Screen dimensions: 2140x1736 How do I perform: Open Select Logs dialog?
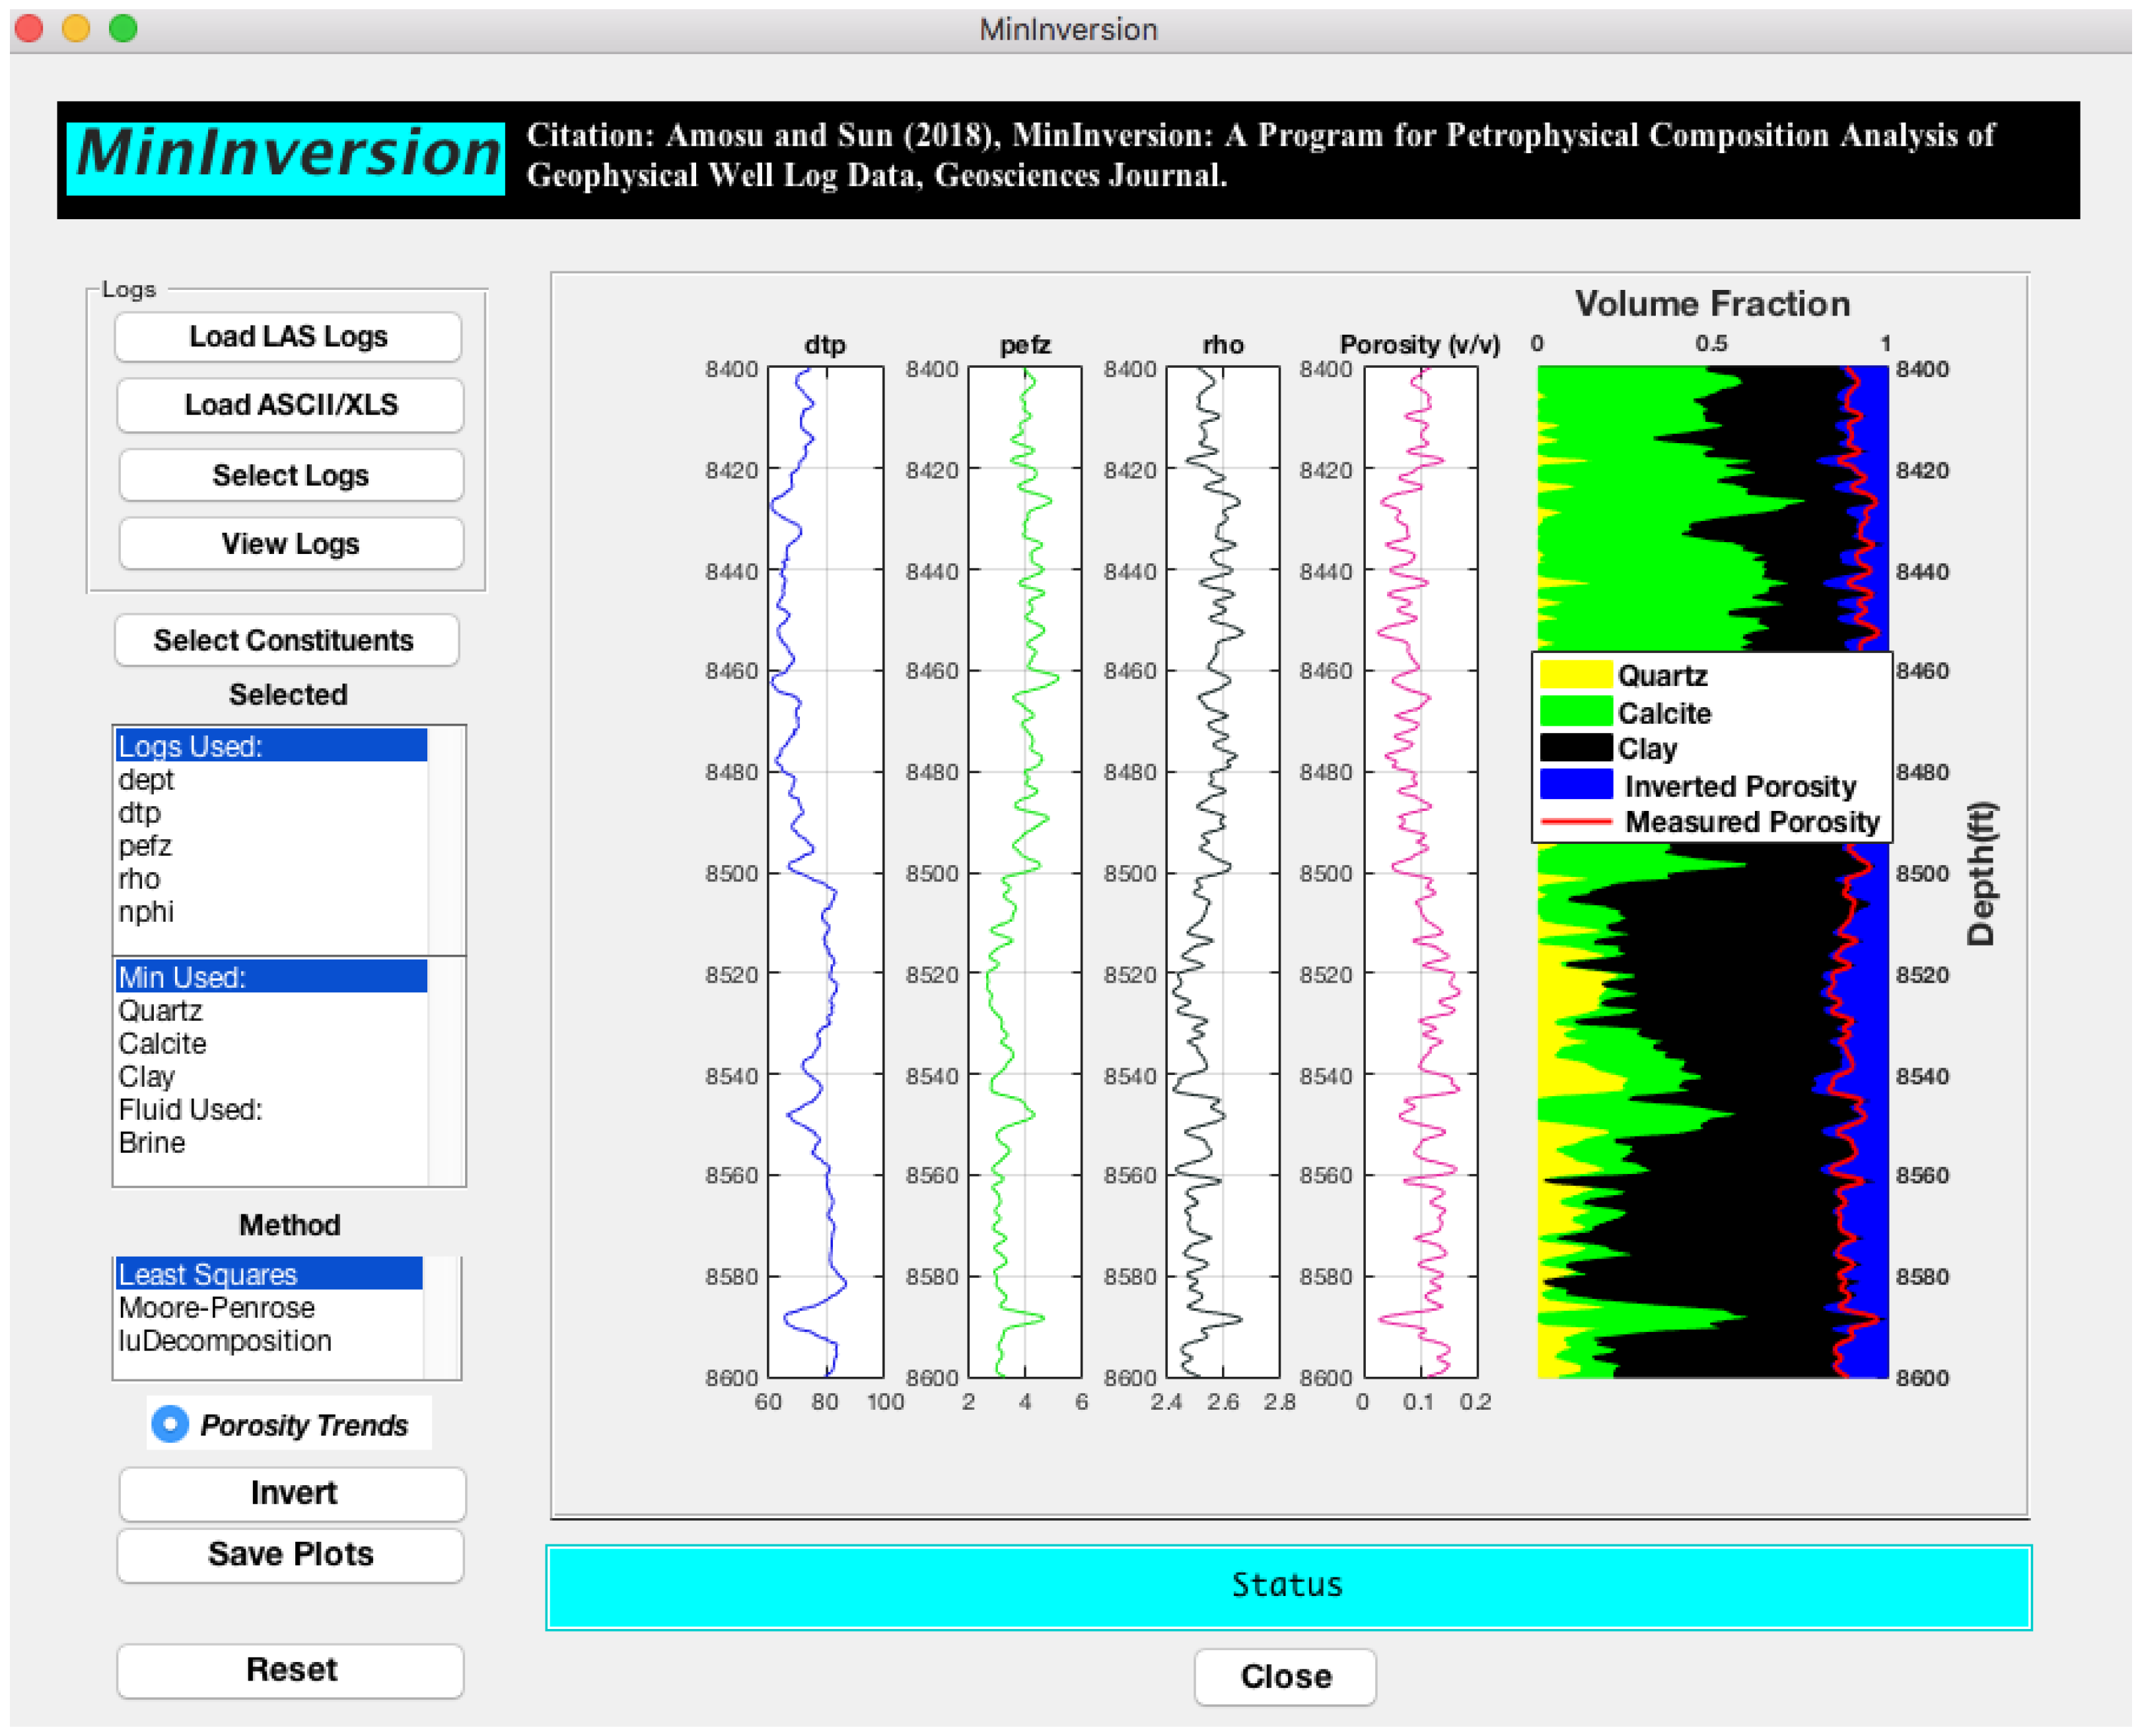tap(290, 475)
